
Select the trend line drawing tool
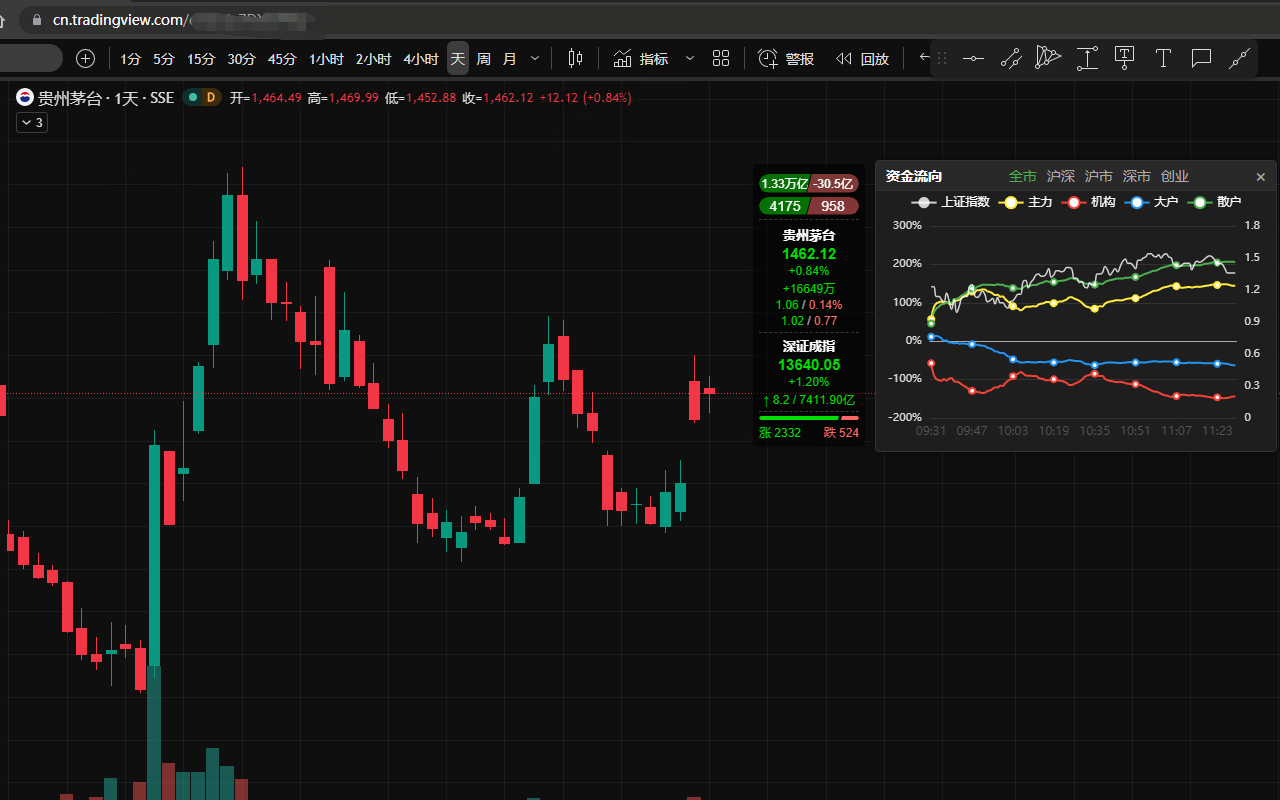click(1011, 59)
